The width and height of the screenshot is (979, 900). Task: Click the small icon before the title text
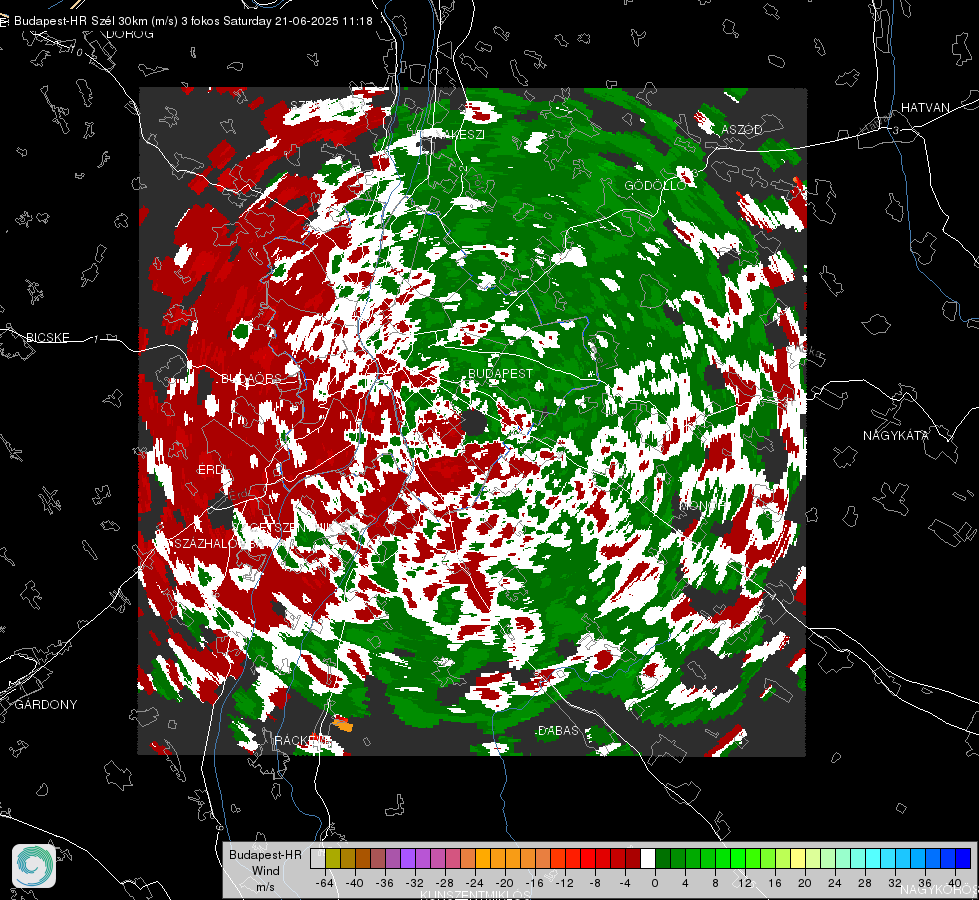tap(5, 21)
